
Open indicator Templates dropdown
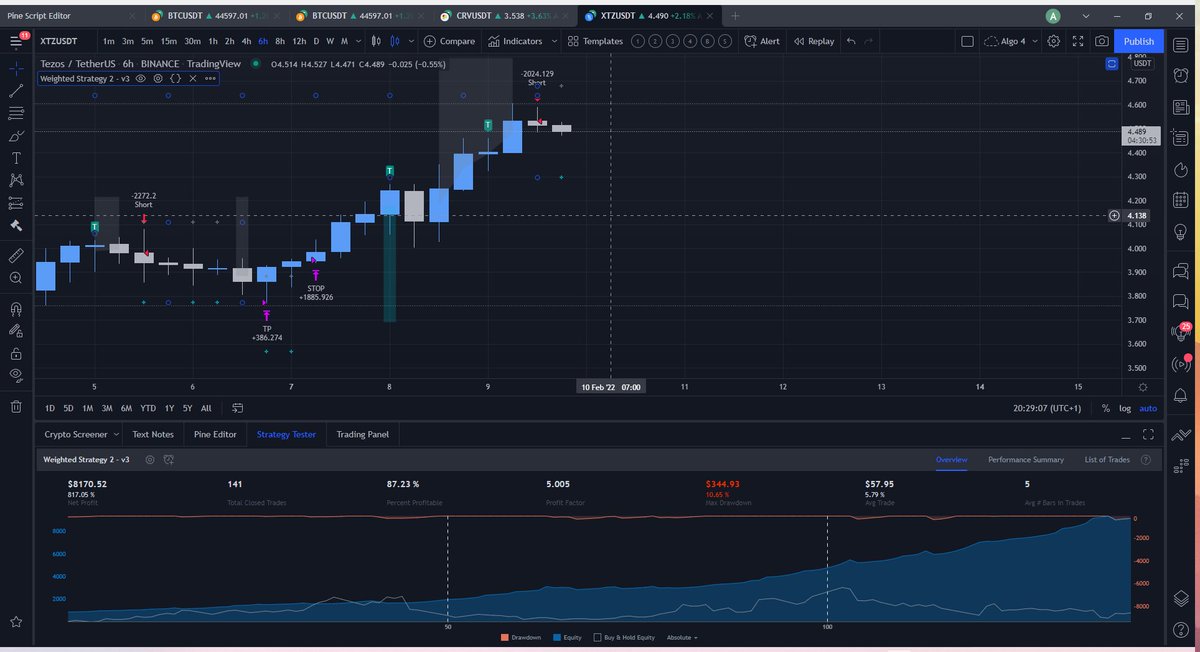point(595,41)
